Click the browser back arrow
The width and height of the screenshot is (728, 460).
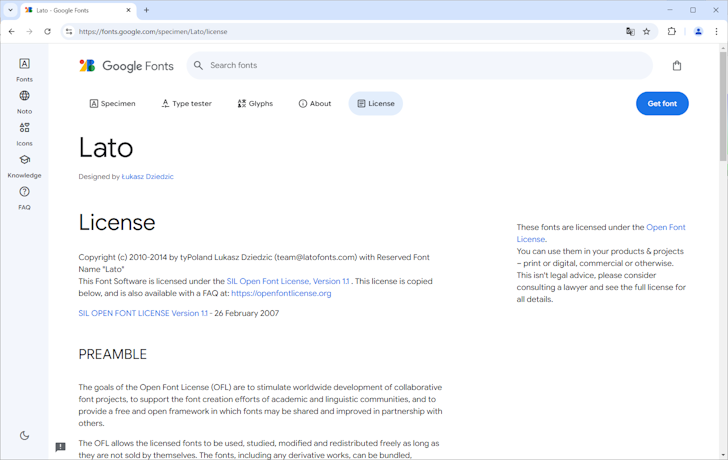tap(12, 32)
